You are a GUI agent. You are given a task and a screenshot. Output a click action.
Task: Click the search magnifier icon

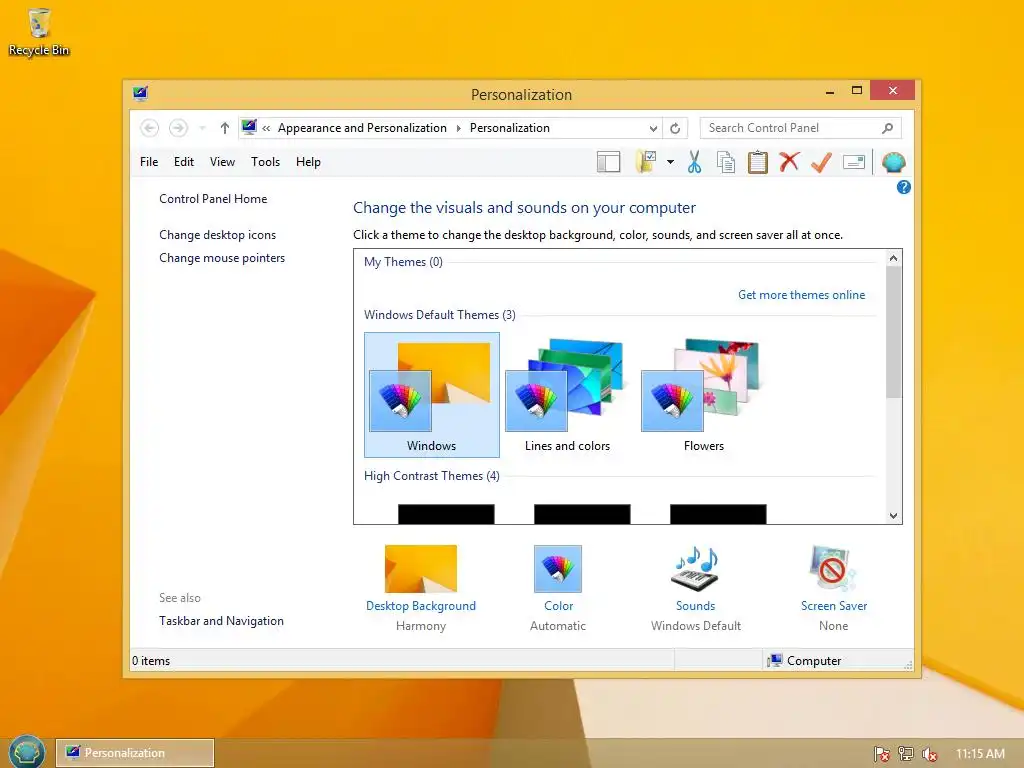pyautogui.click(x=887, y=128)
